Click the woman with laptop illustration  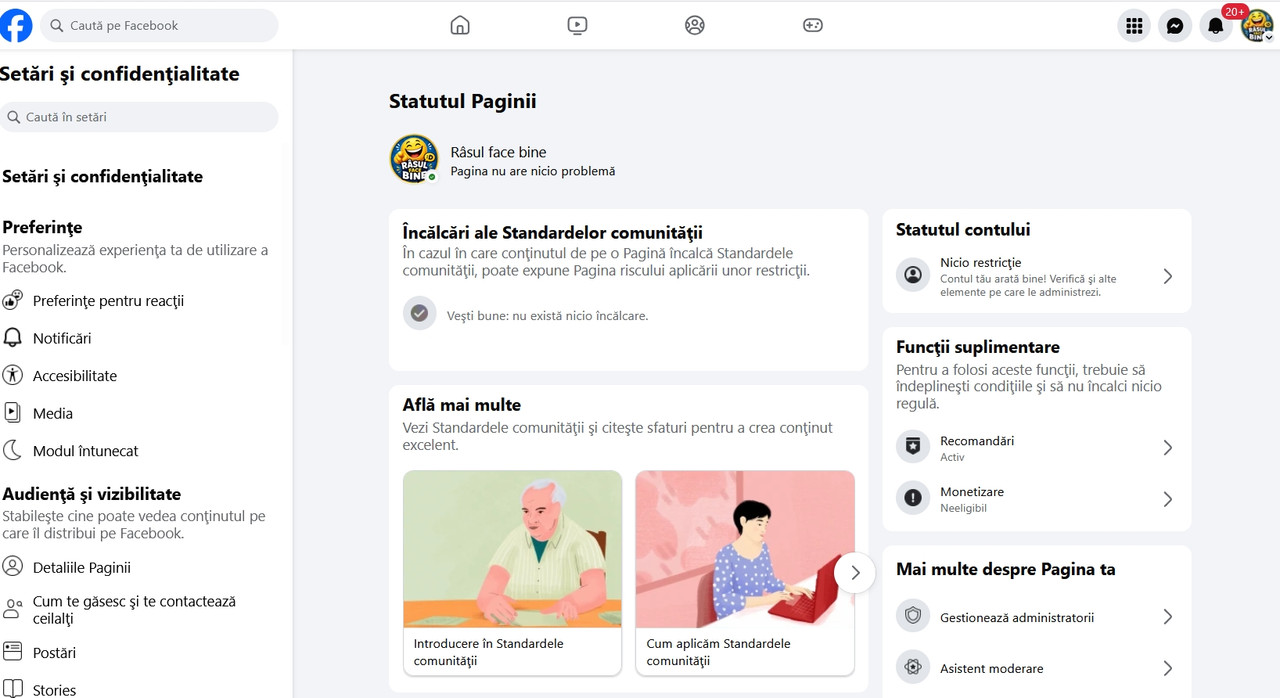point(745,549)
